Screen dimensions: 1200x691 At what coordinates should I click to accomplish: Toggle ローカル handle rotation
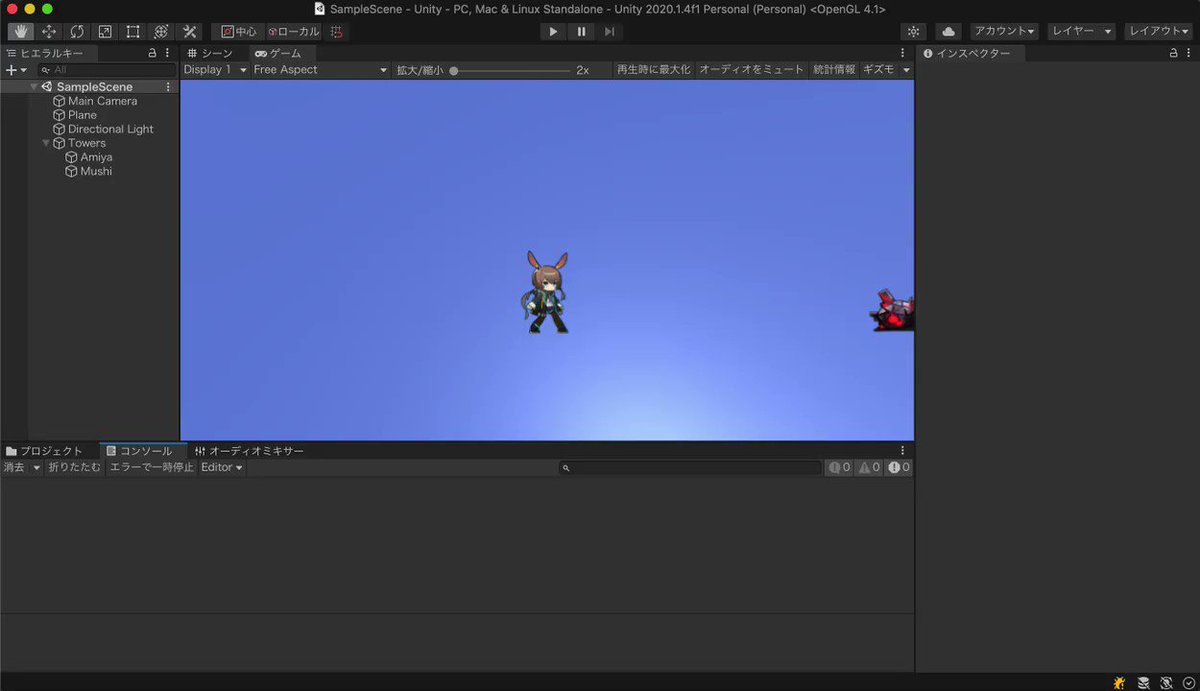pos(294,31)
